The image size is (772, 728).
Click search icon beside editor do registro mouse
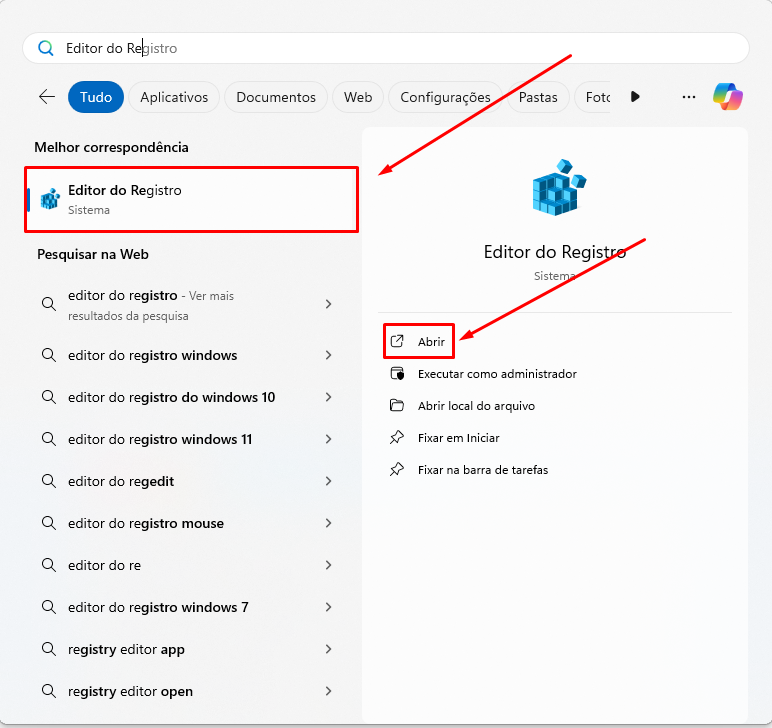click(x=48, y=523)
